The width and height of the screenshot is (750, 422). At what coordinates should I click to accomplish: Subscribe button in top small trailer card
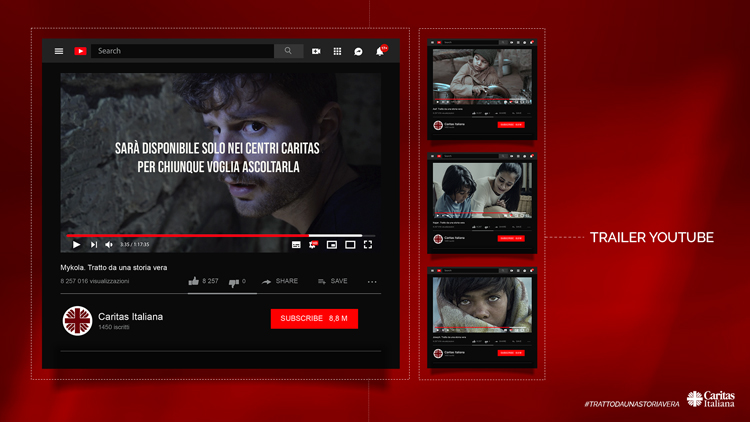(x=511, y=125)
